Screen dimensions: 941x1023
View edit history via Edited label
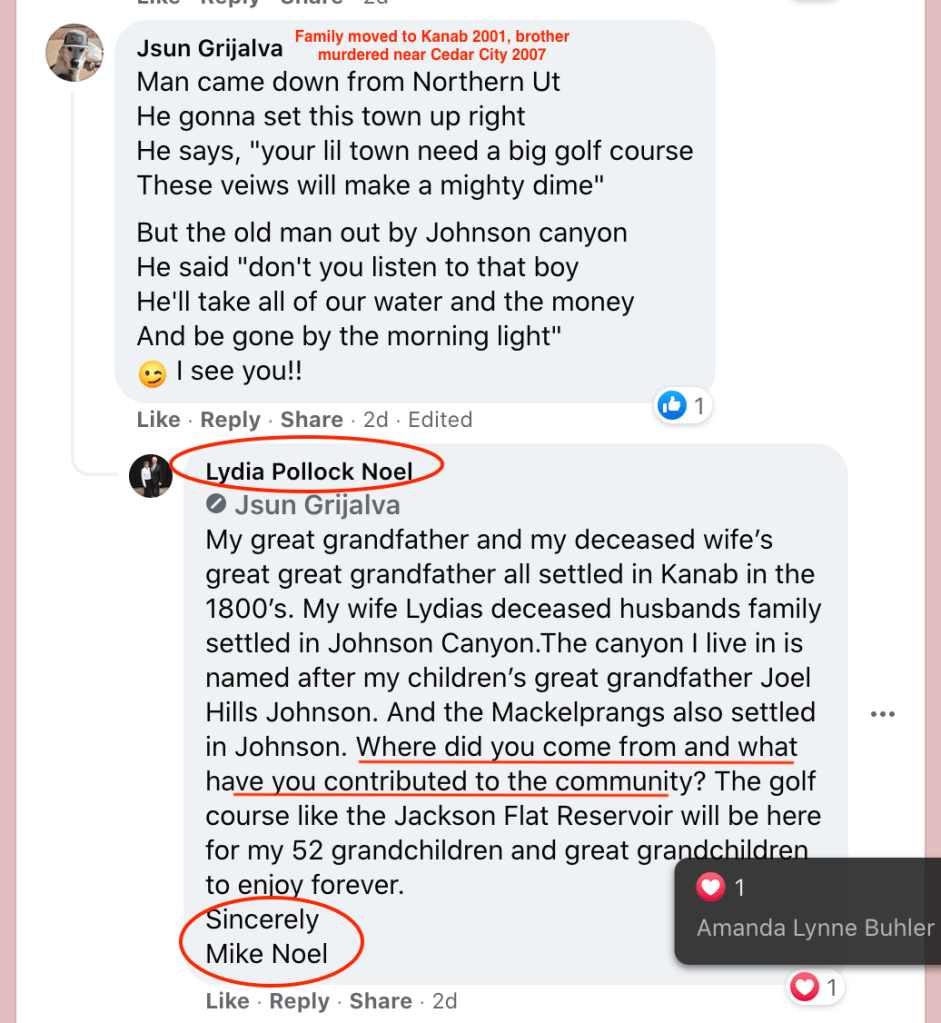point(440,420)
